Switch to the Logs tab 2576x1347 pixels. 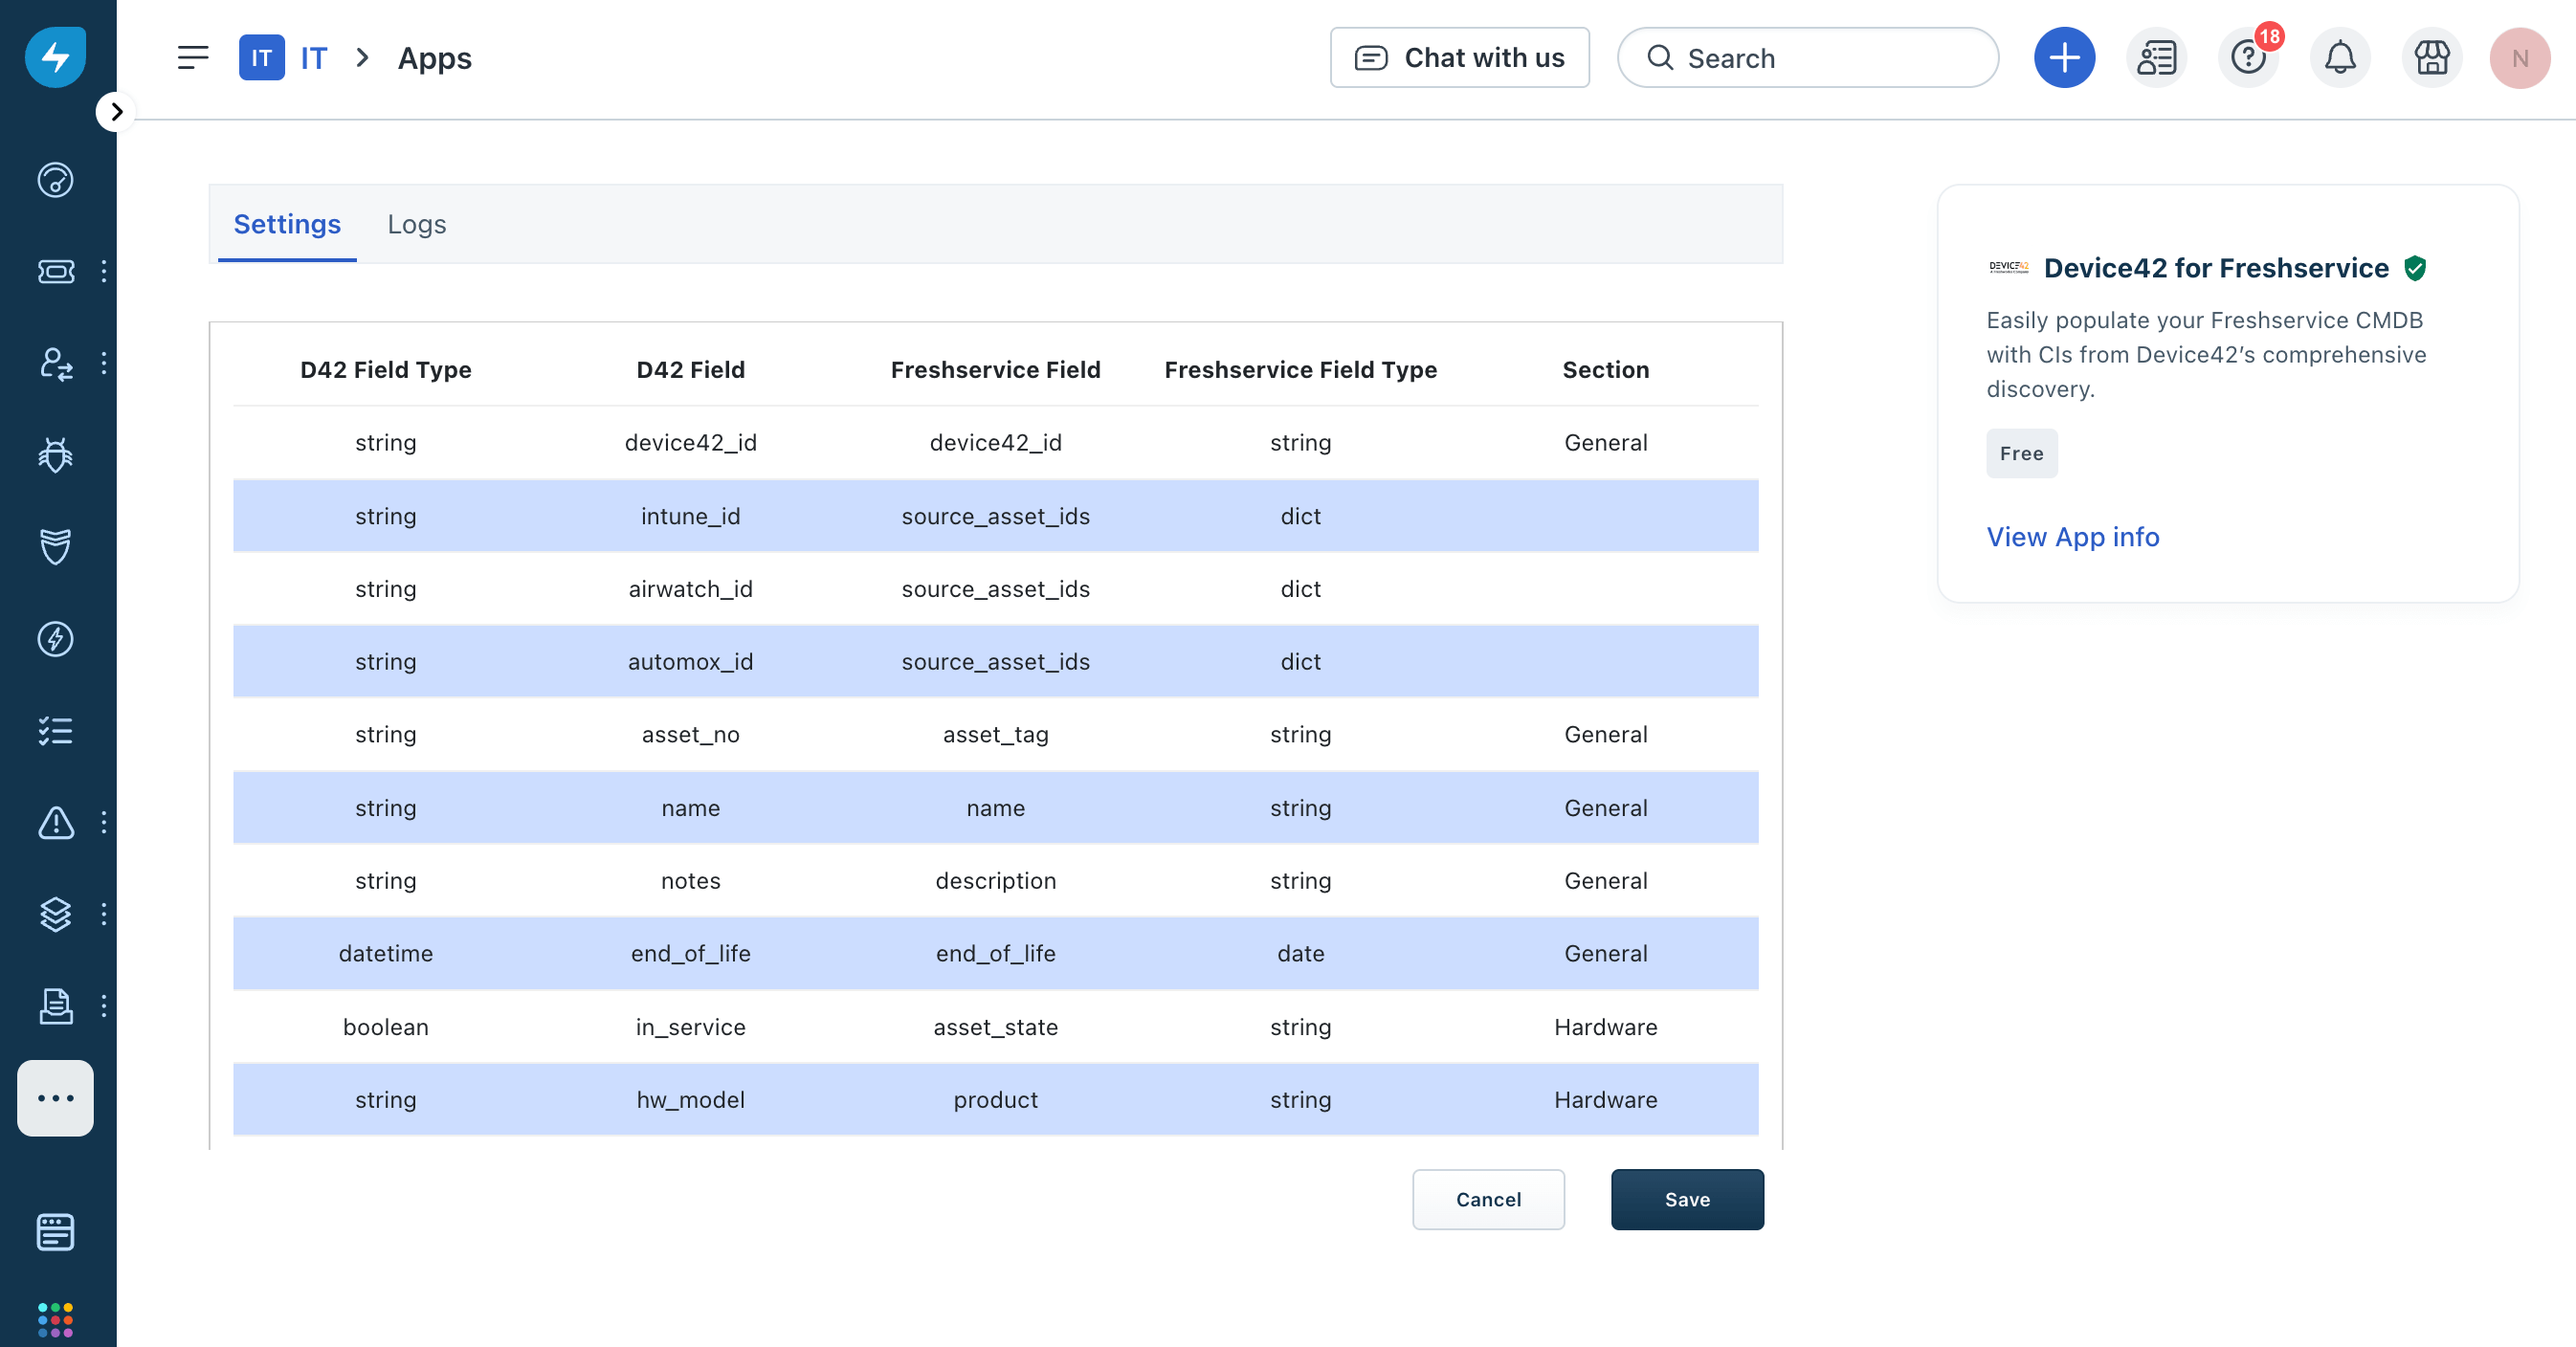pos(416,224)
